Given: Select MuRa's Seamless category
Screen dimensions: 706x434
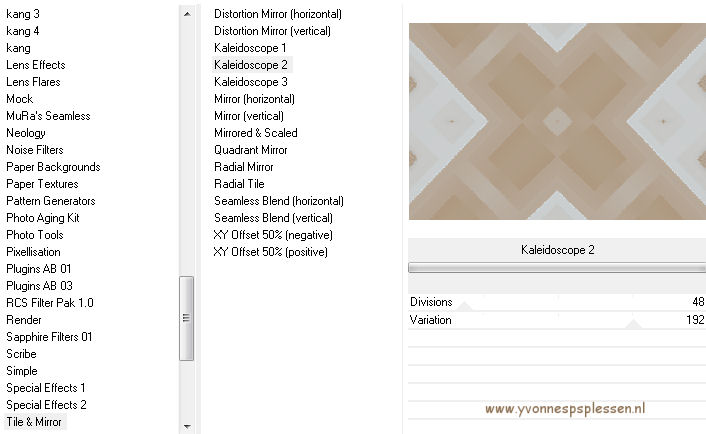Looking at the screenshot, I should (48, 116).
